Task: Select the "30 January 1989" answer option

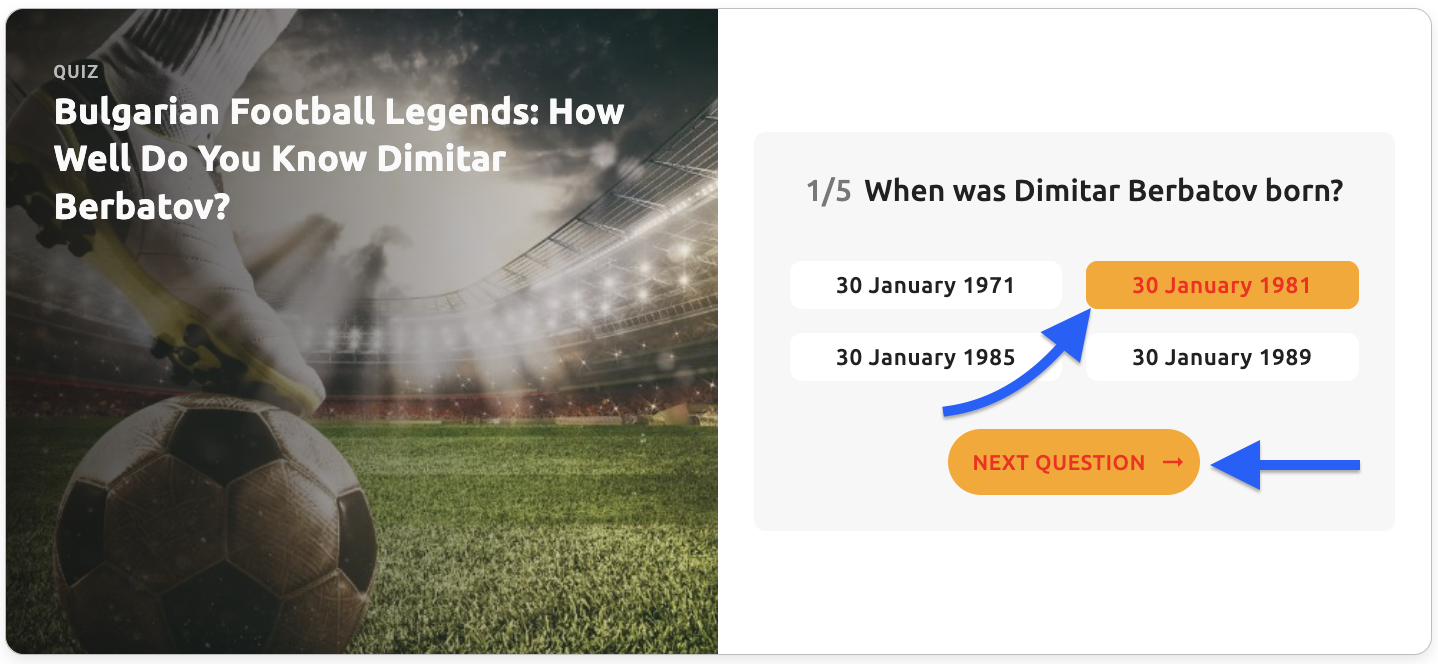Action: [x=1221, y=358]
